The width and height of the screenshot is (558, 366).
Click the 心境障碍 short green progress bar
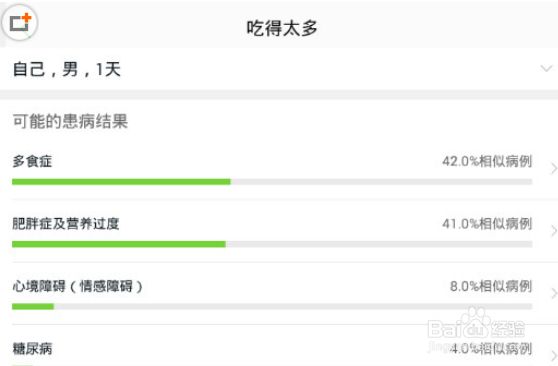pos(33,307)
